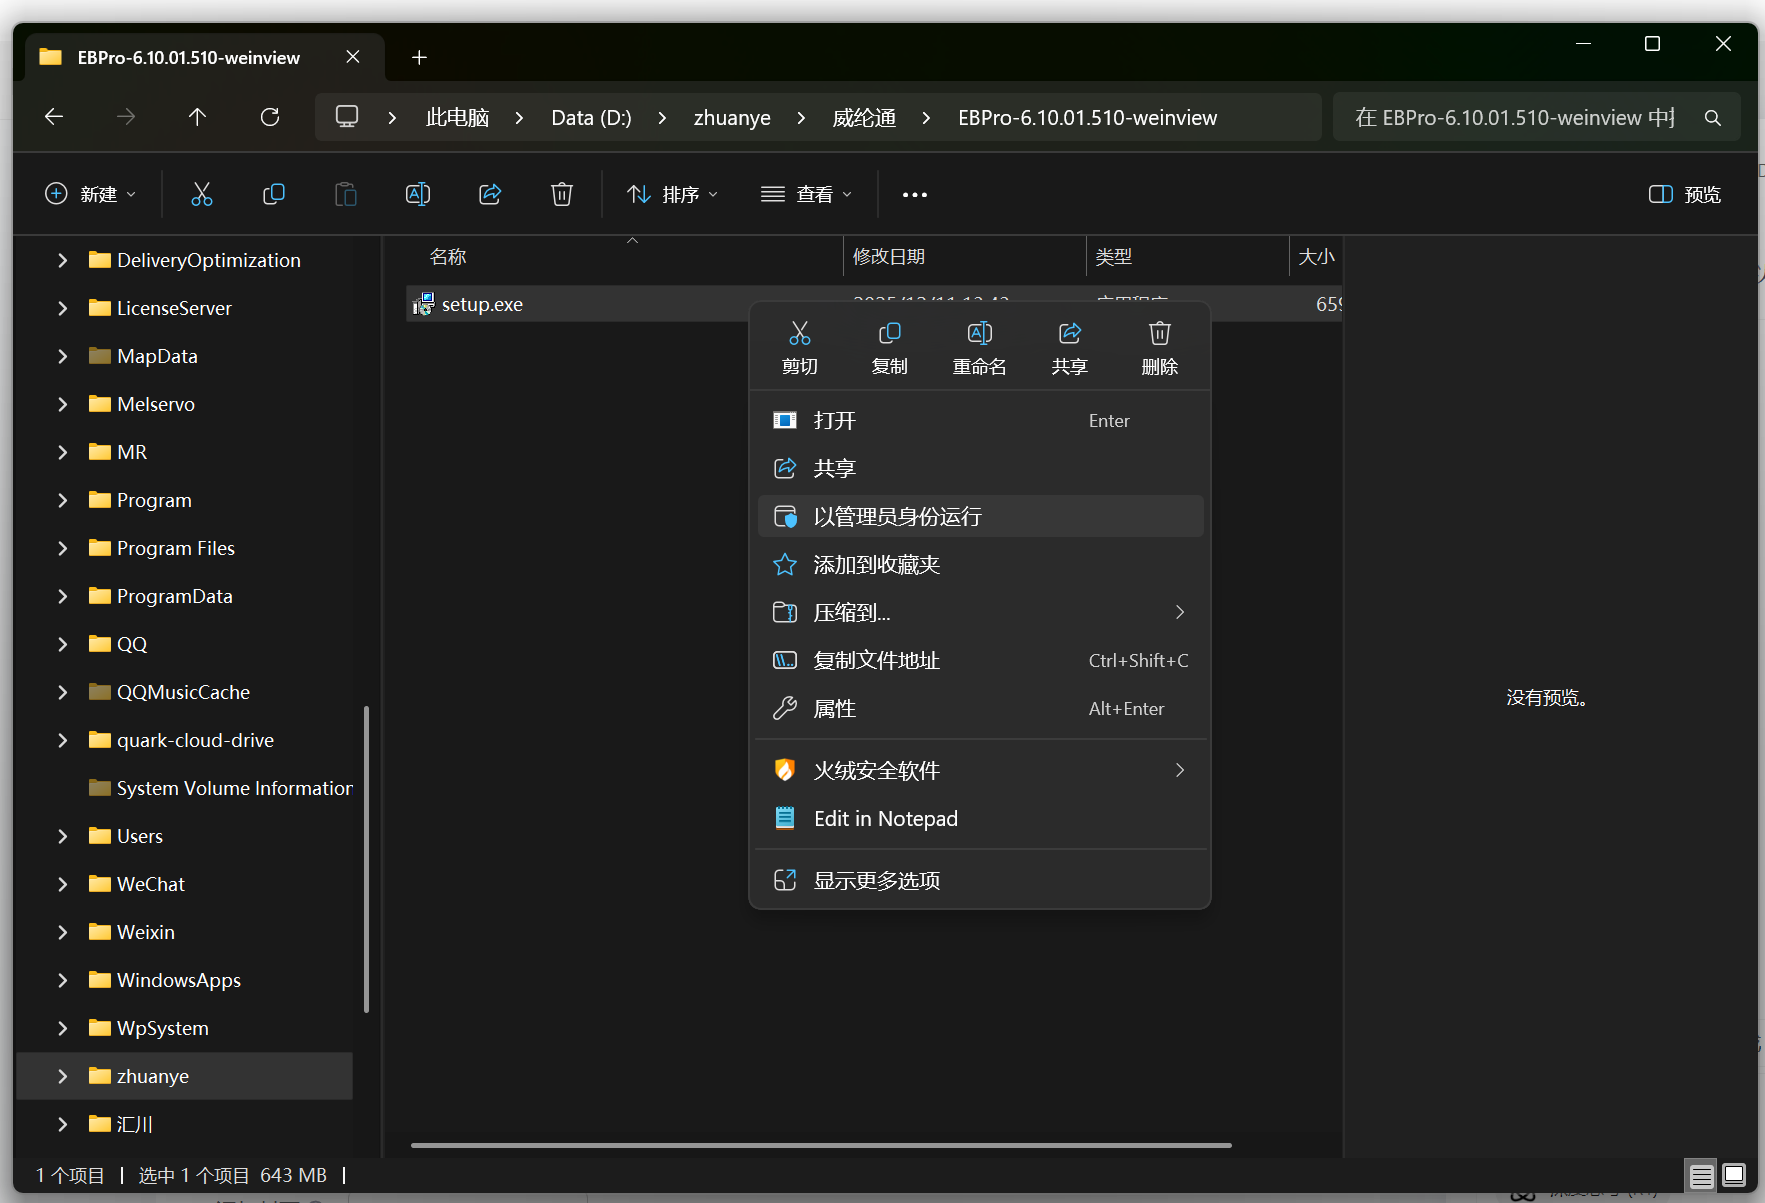Choose 删除 in the context menu
The height and width of the screenshot is (1203, 1765).
click(1159, 348)
